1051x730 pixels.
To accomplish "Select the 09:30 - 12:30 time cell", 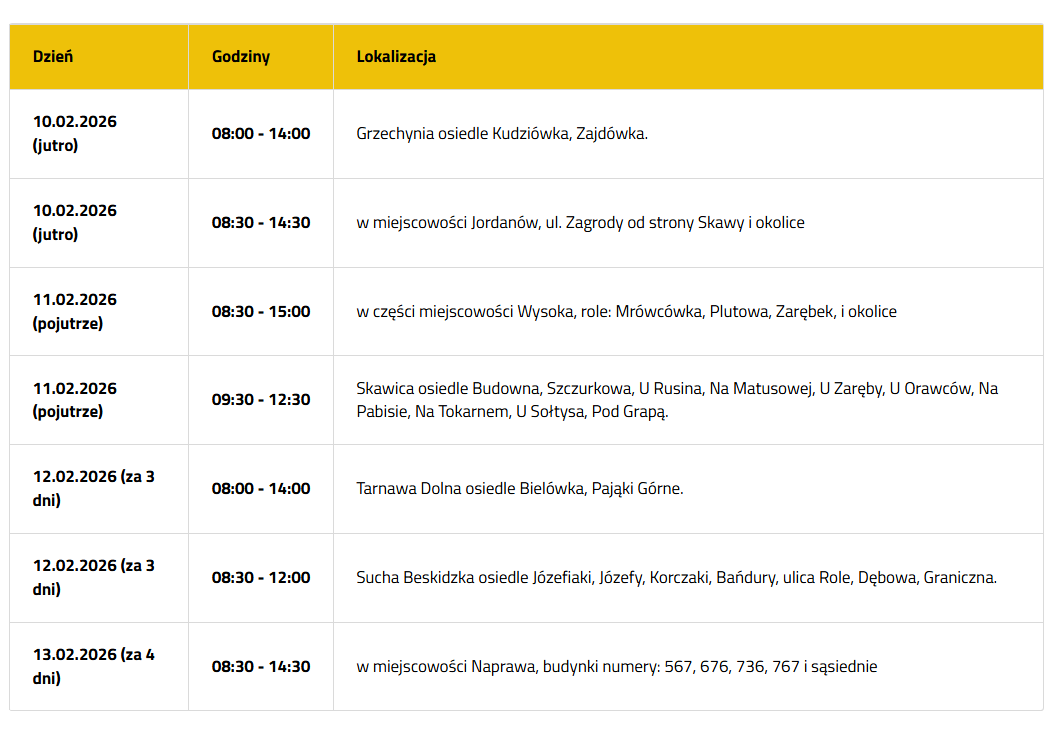I will tap(261, 400).
